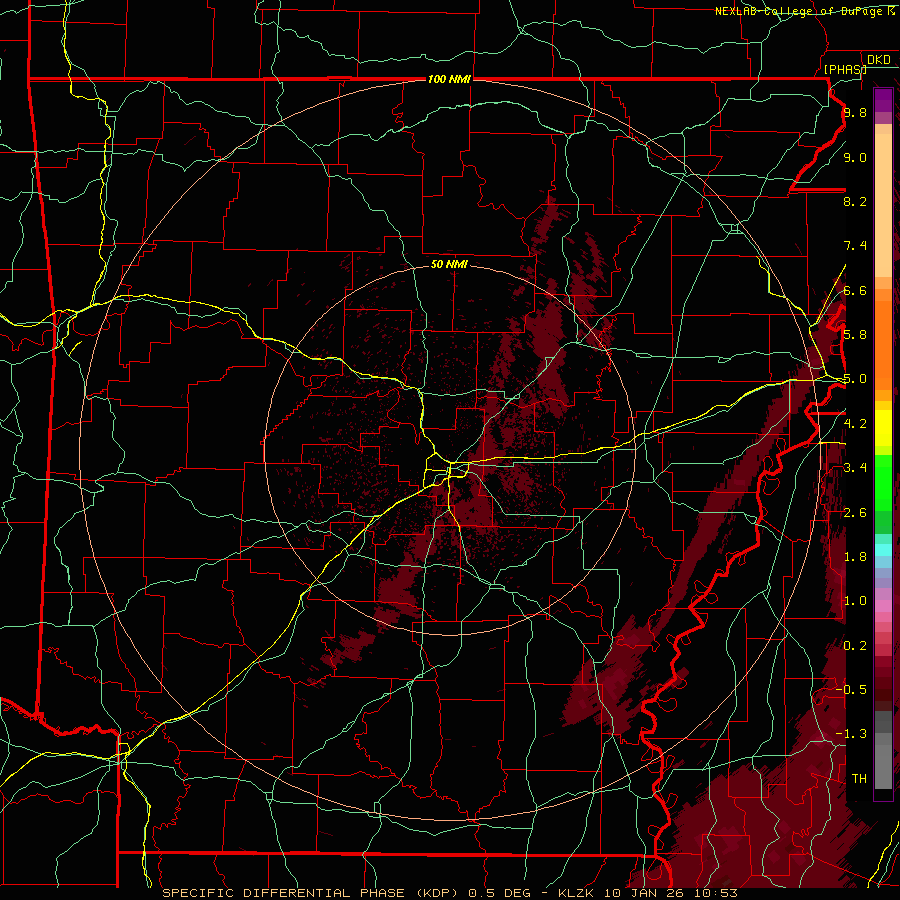Viewport: 900px width, 900px height.
Task: Click the 9.0 value on the scale
Action: tap(855, 157)
